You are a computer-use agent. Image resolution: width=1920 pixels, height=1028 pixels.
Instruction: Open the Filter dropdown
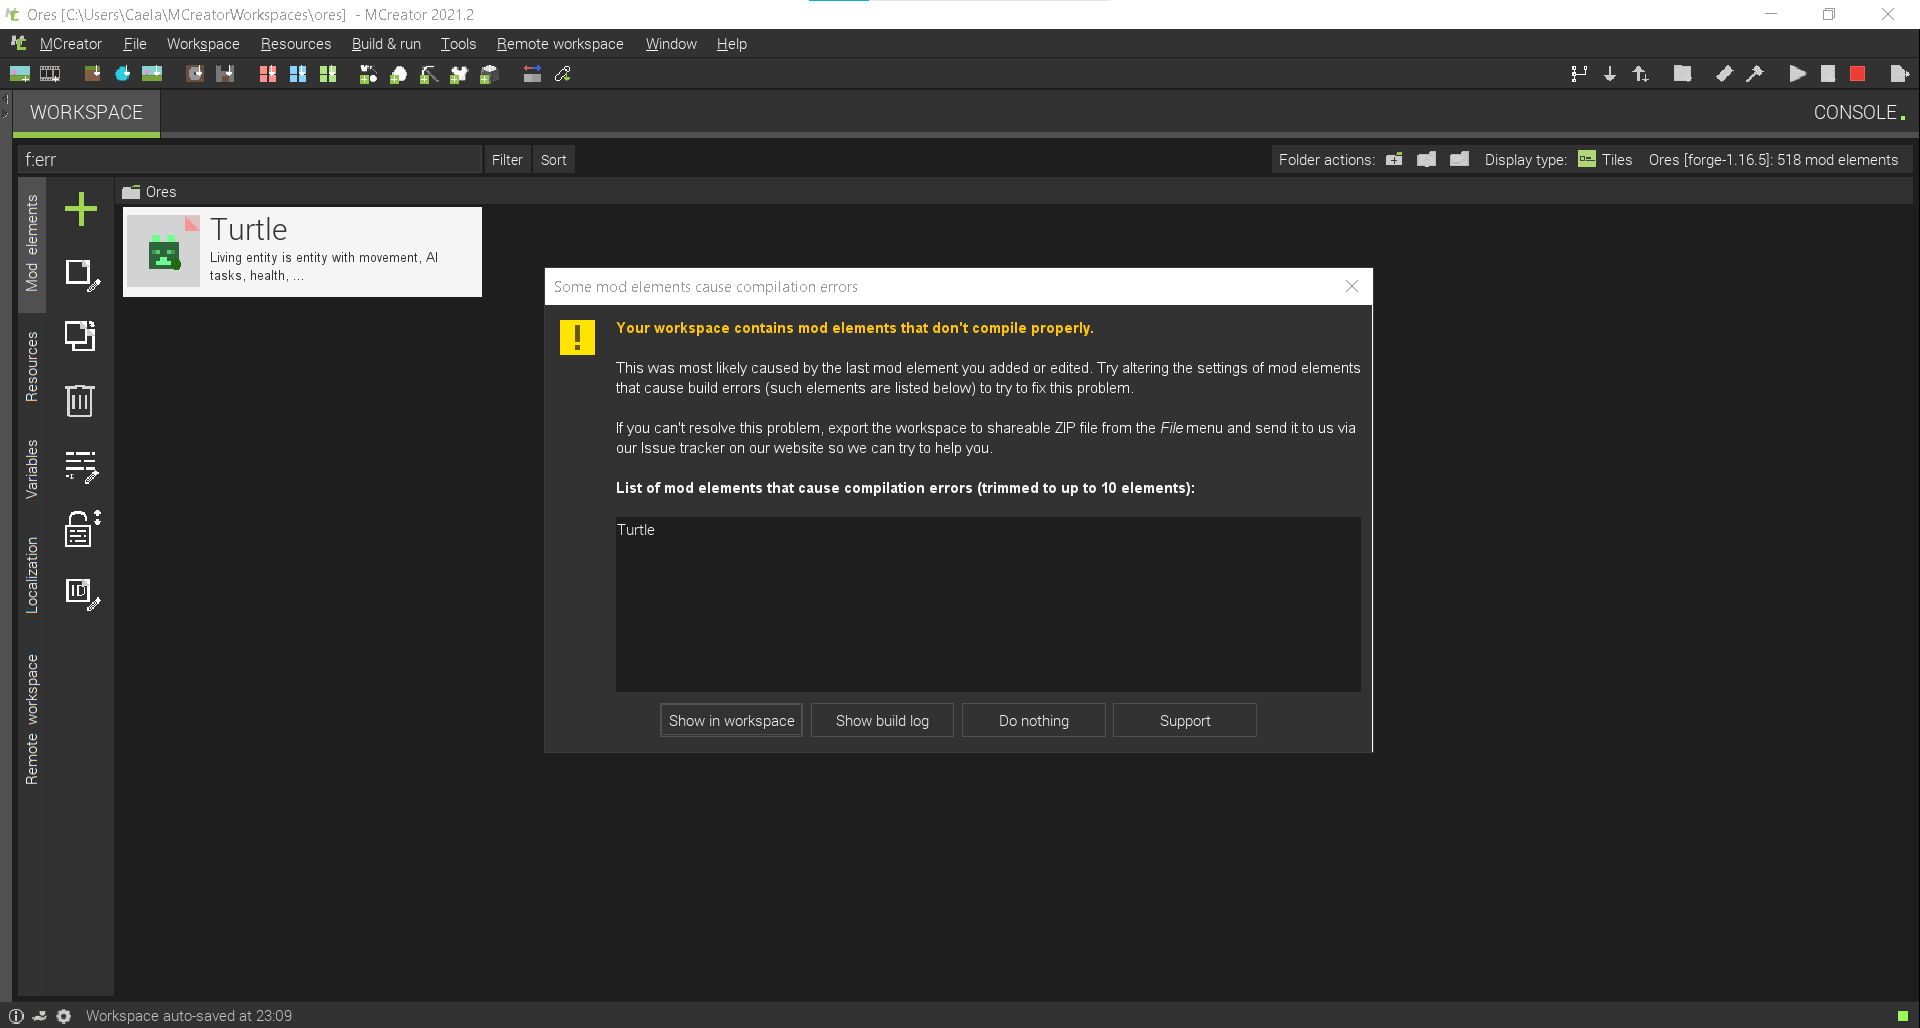tap(507, 160)
